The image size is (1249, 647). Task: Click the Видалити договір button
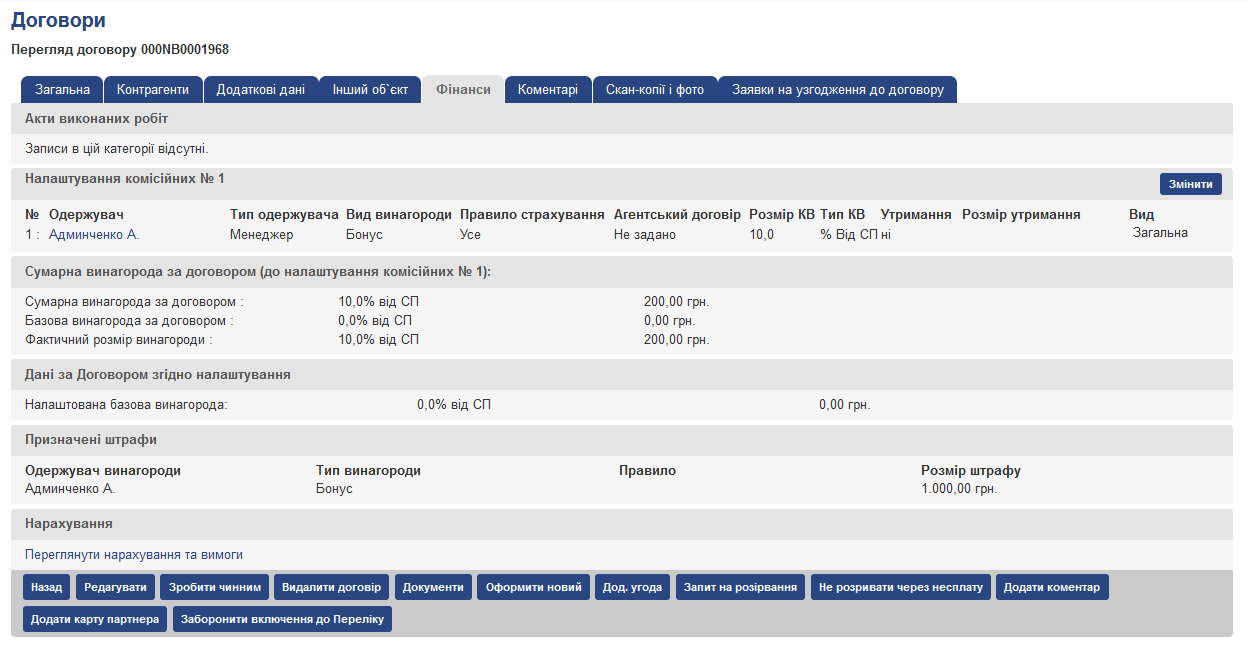click(331, 587)
